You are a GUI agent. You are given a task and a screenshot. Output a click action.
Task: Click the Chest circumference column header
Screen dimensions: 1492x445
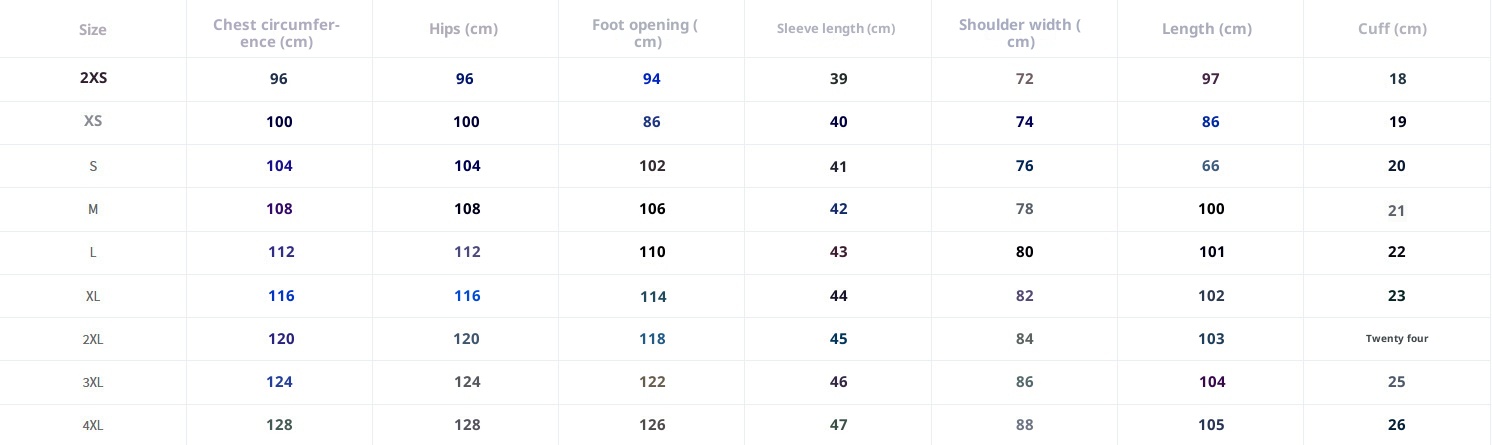(279, 33)
